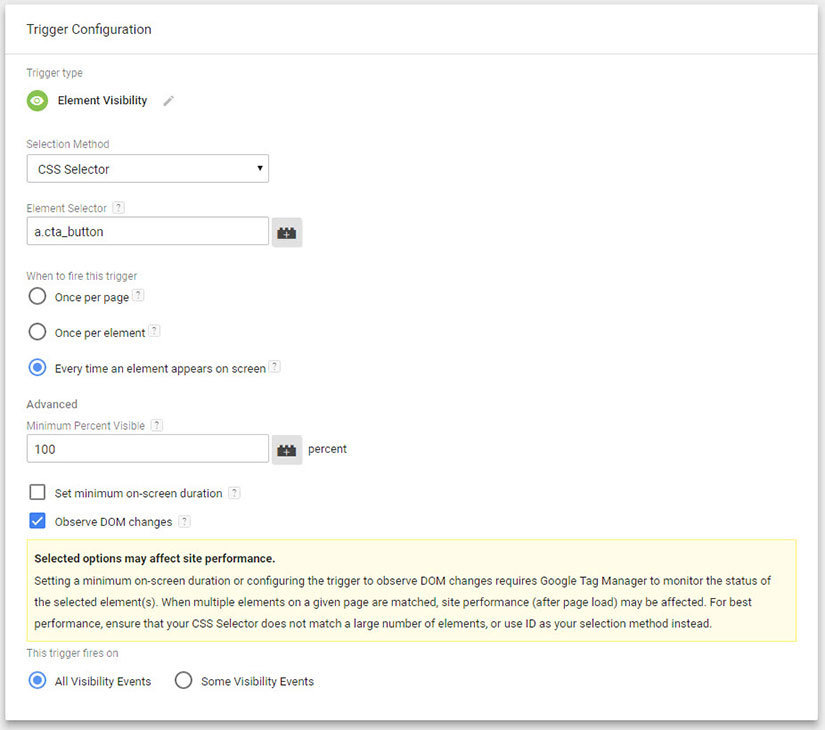The width and height of the screenshot is (825, 730).
Task: Disable Observe DOM changes
Action: [36, 521]
